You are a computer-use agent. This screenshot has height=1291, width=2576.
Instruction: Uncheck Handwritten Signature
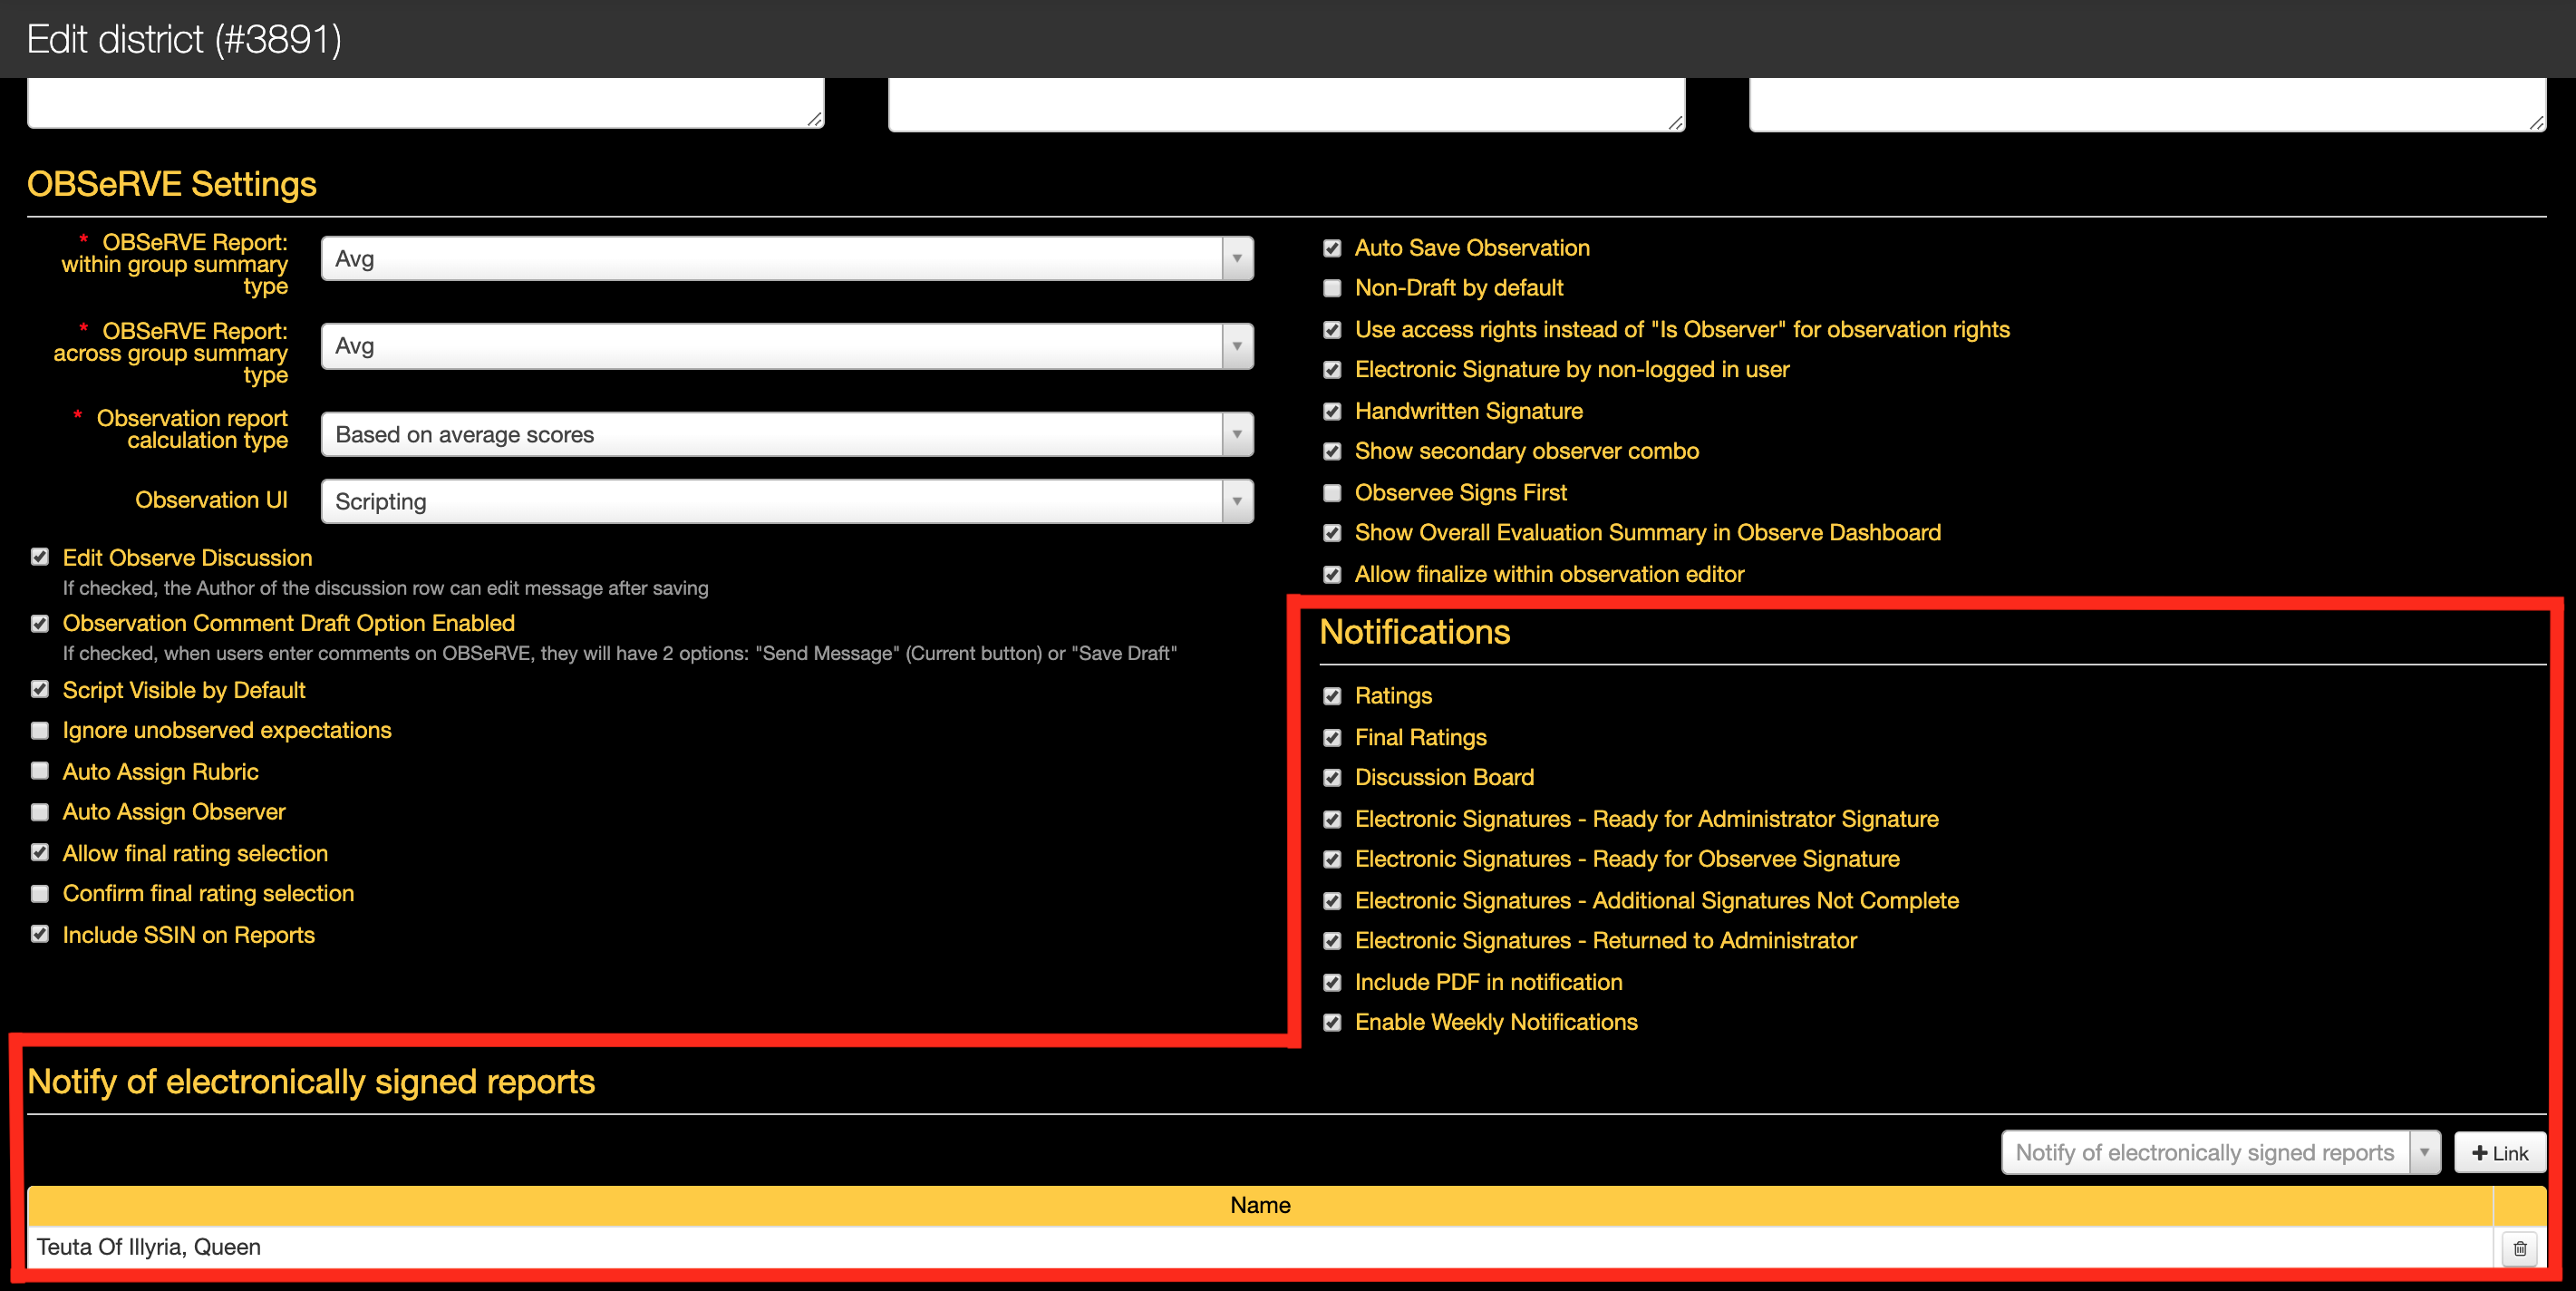[x=1332, y=411]
